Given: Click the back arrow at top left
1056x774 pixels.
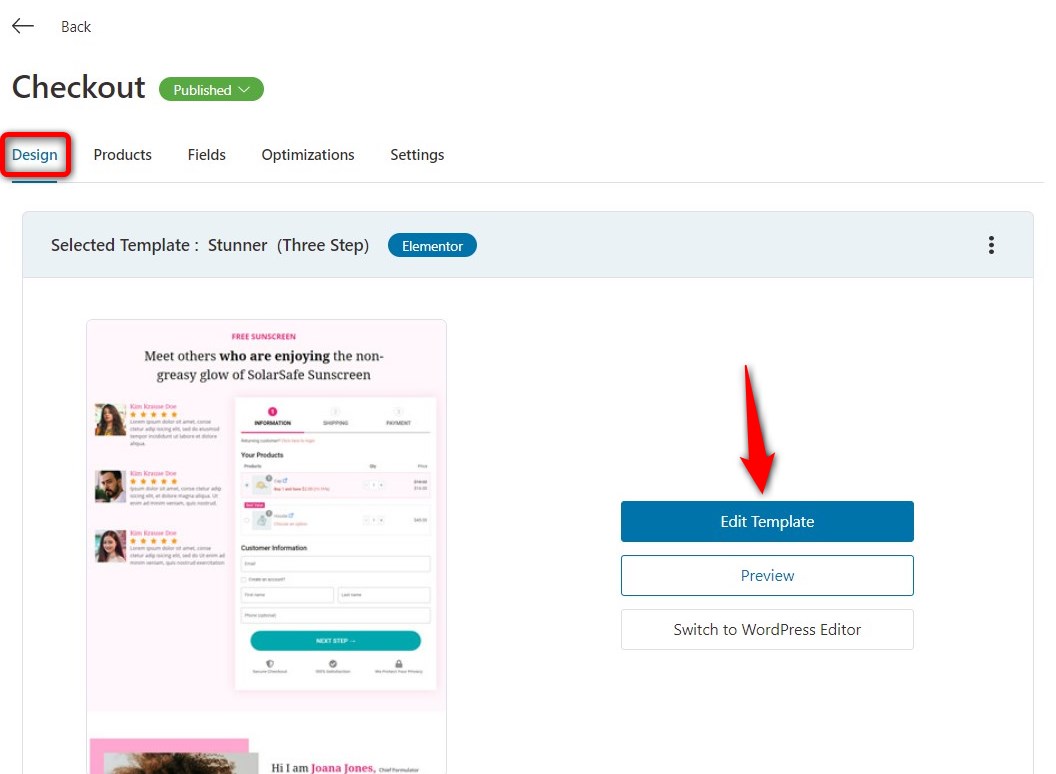Looking at the screenshot, I should pos(22,26).
